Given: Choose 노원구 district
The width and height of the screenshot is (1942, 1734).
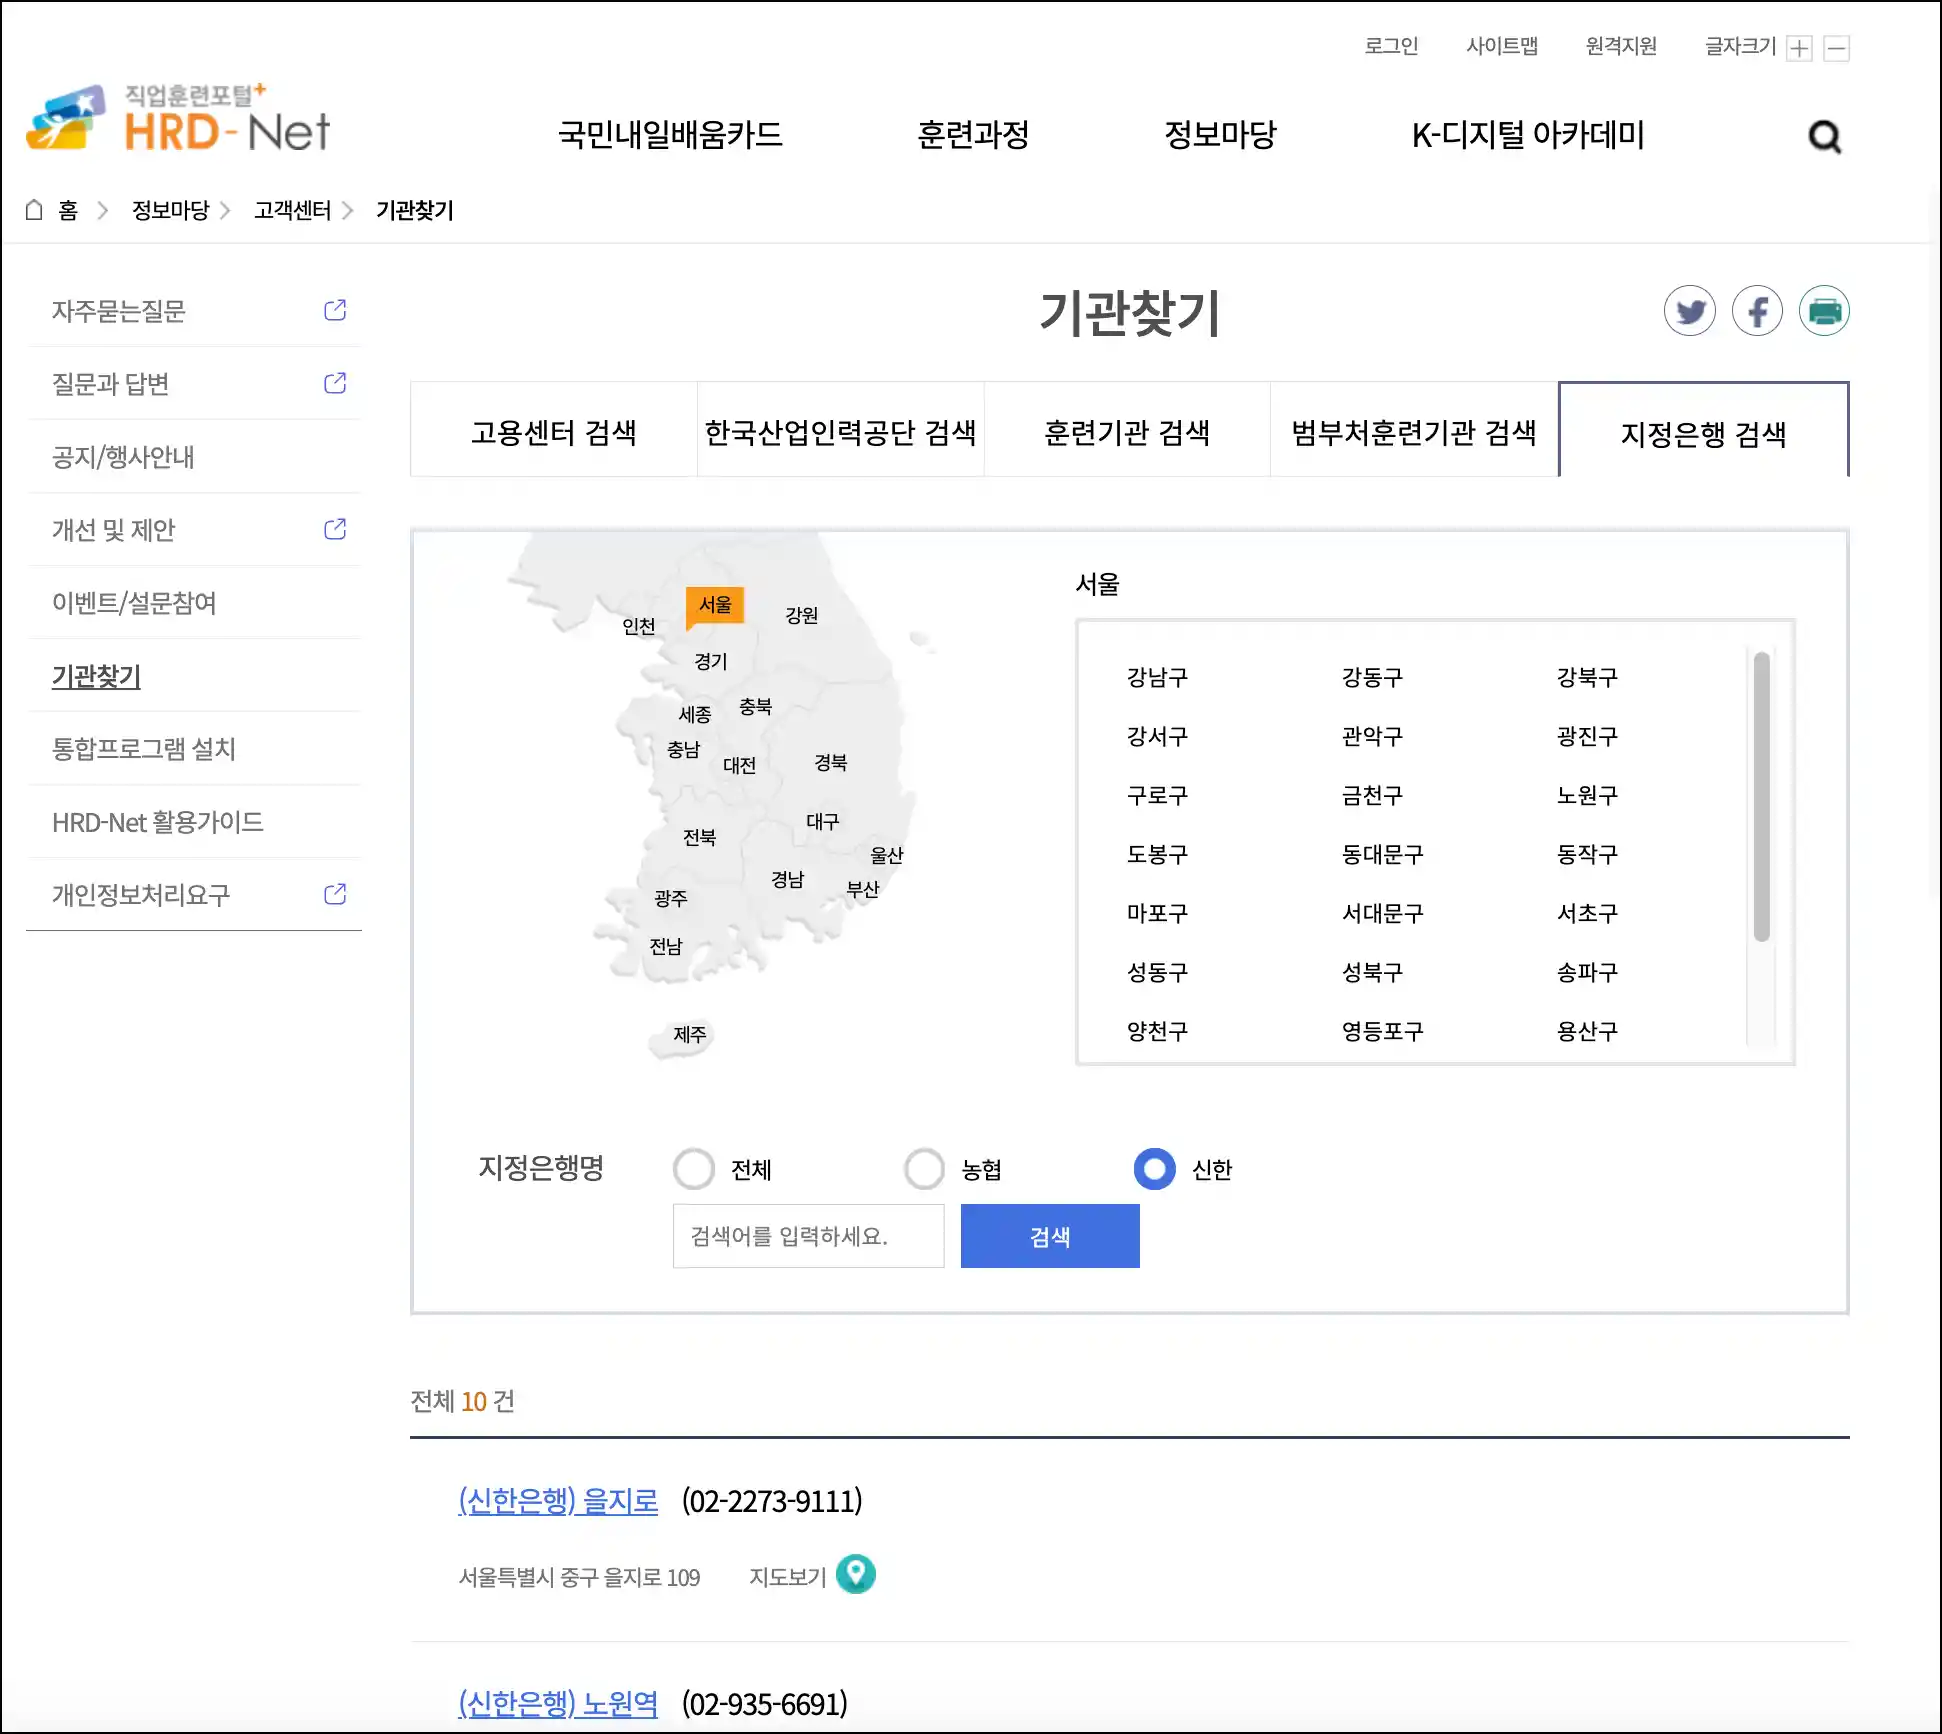Looking at the screenshot, I should point(1587,795).
